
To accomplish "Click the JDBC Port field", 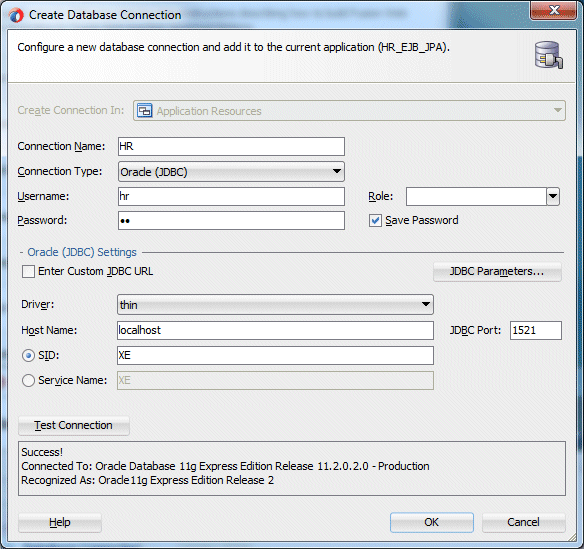I will [x=536, y=330].
